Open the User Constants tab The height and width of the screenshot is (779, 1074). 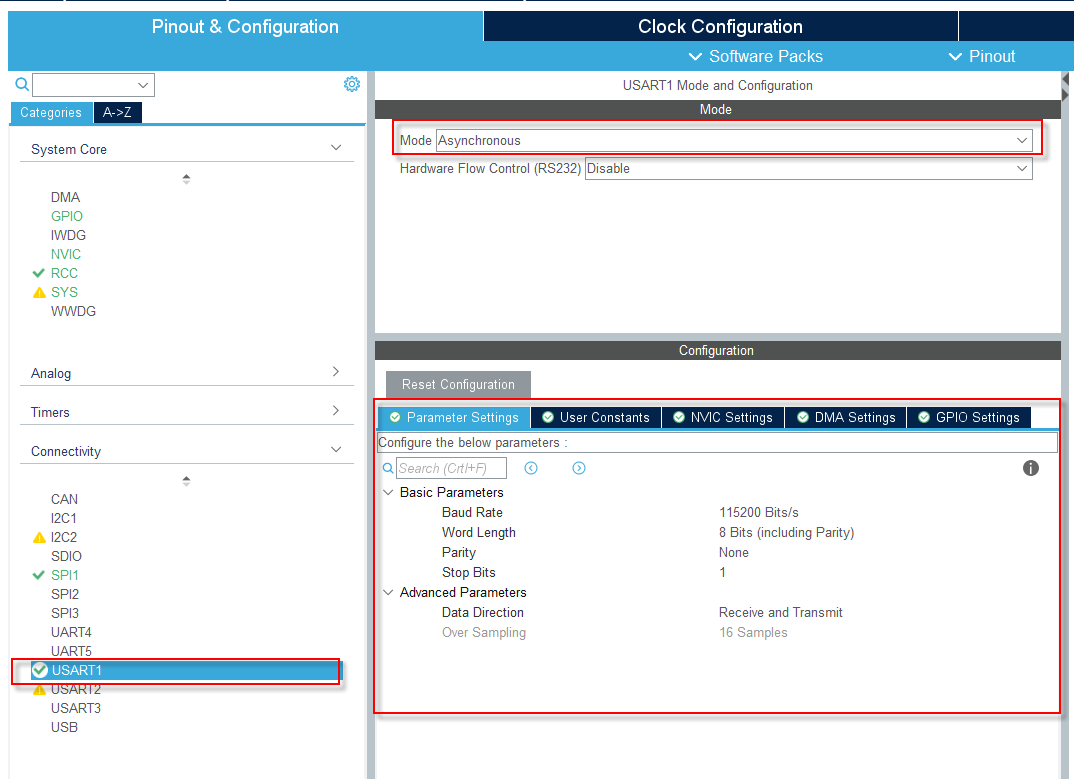[x=595, y=417]
